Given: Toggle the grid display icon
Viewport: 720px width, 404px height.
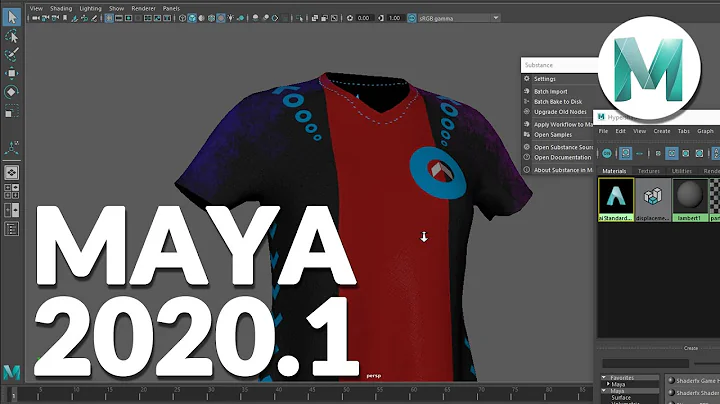Looking at the screenshot, I should [x=109, y=18].
